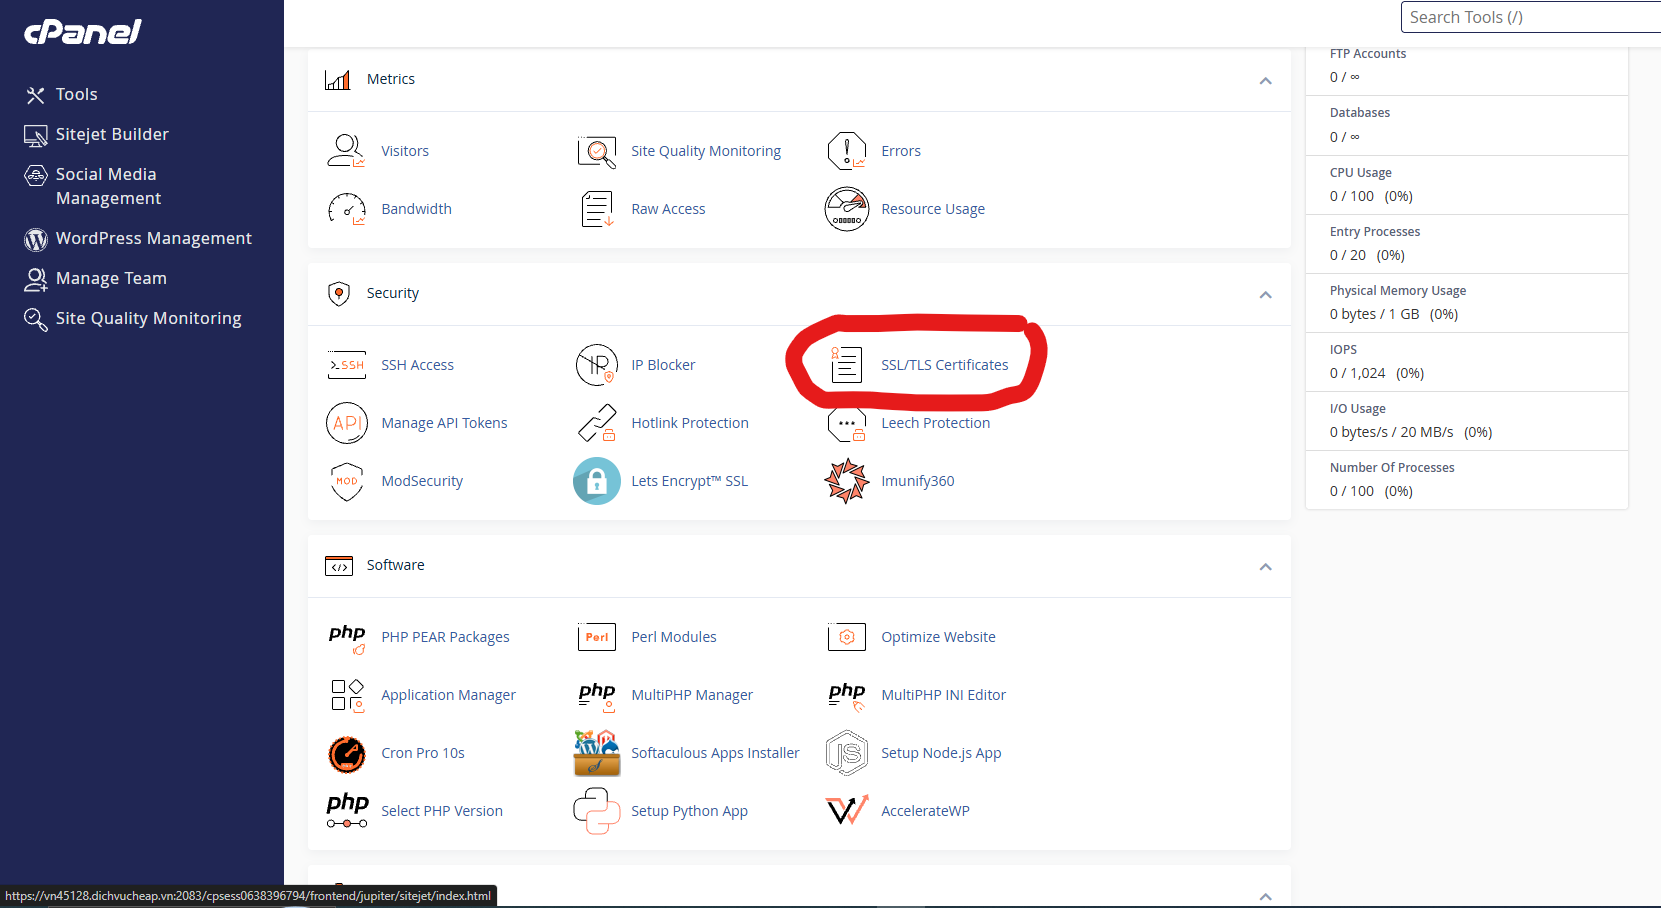
Task: Click the Leech Protection link
Action: pyautogui.click(x=935, y=423)
